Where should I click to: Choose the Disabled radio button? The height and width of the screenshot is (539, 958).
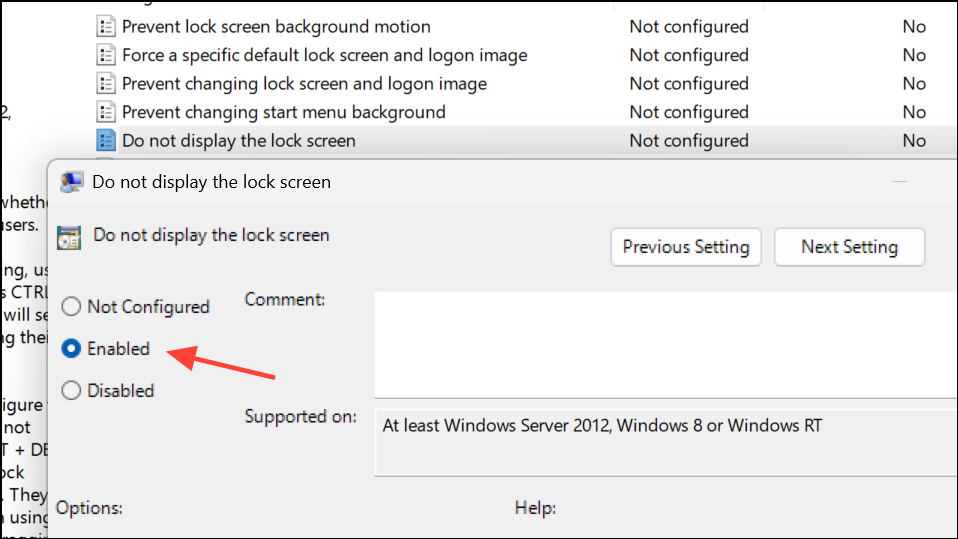[71, 390]
